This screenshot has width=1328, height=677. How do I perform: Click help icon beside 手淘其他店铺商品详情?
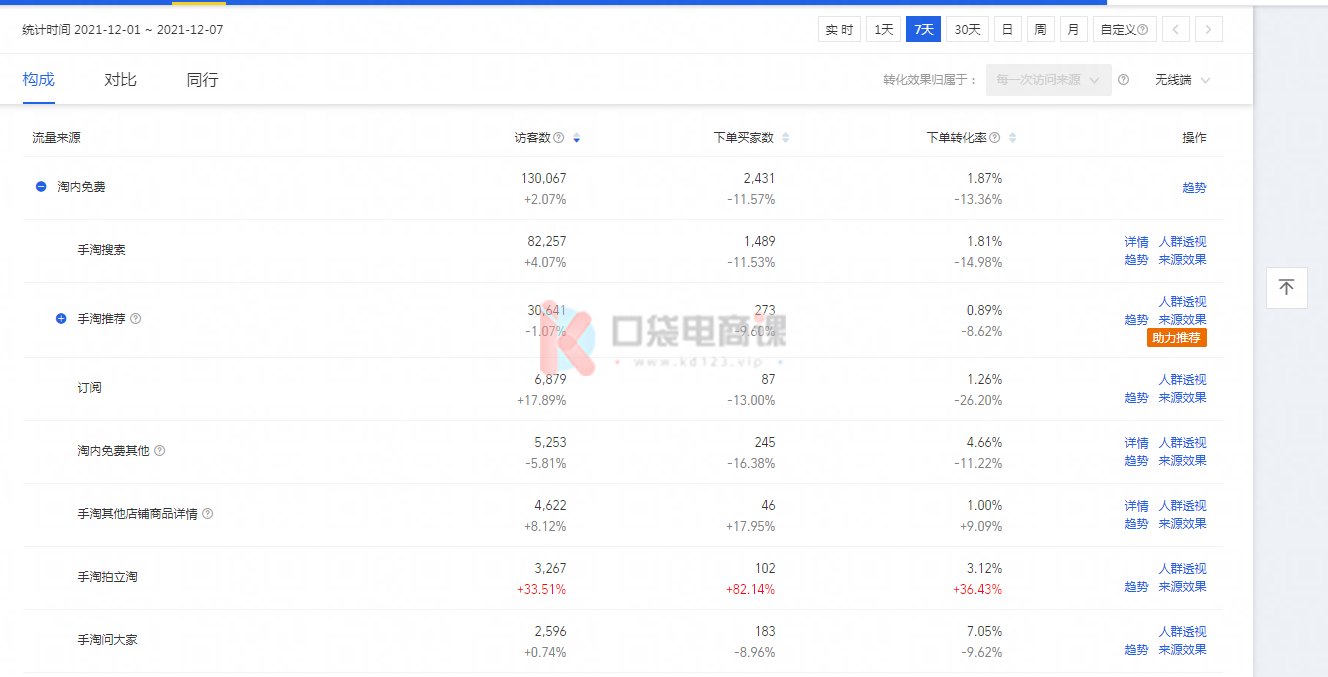[x=208, y=514]
